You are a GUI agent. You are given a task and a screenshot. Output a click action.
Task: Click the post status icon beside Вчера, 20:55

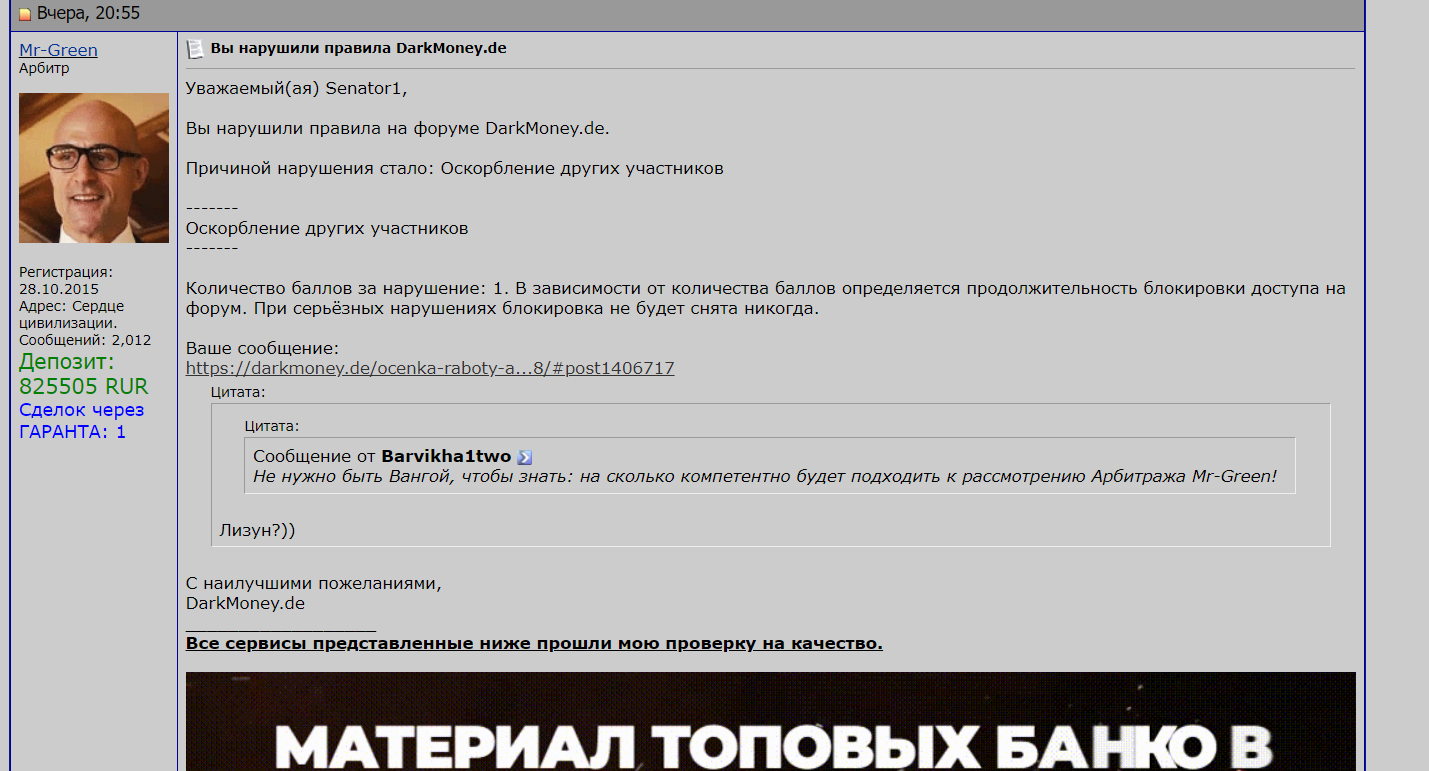coord(25,14)
